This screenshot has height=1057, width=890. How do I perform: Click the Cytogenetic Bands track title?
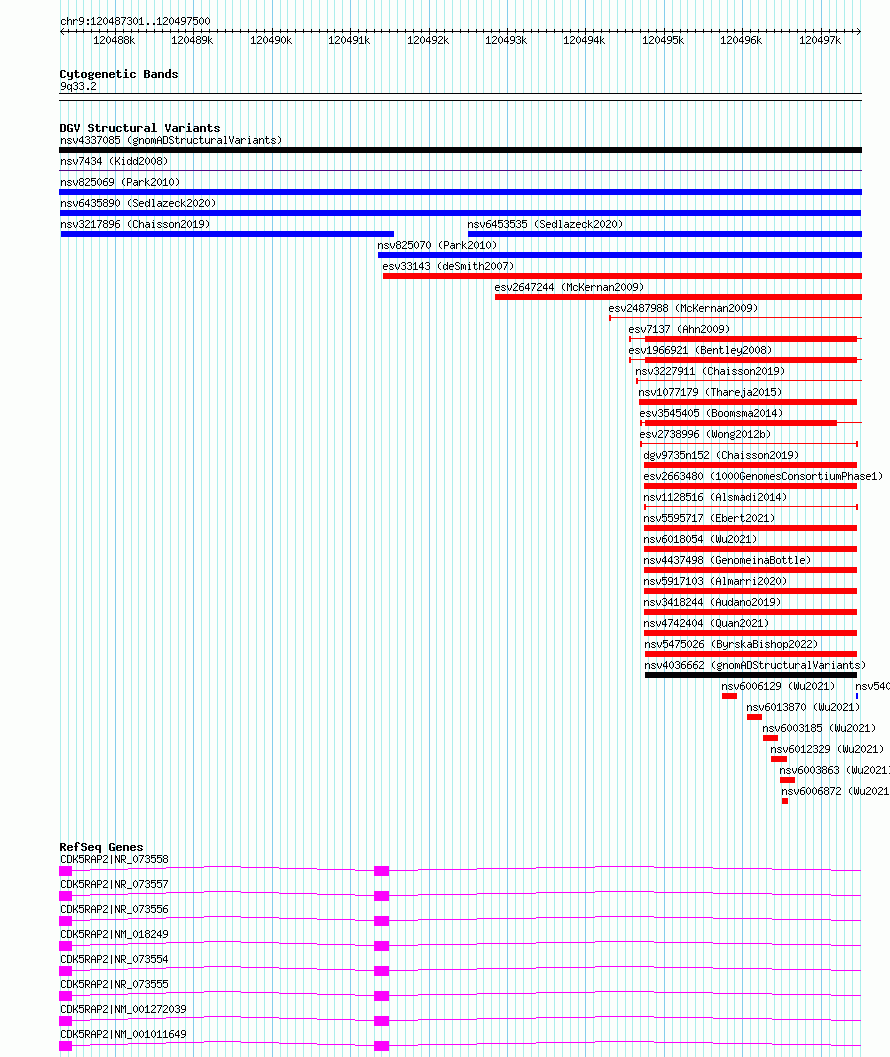(x=119, y=74)
